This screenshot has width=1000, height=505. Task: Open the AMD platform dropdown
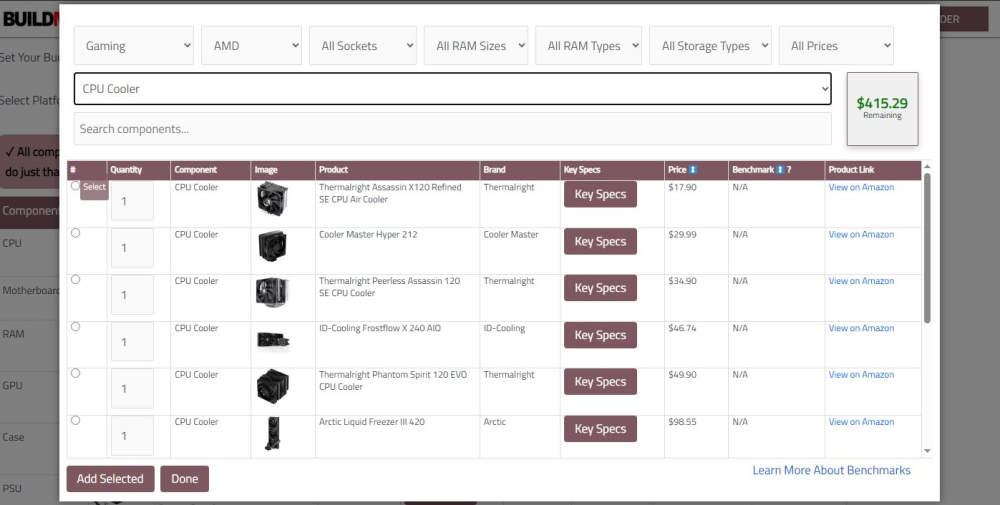pos(251,45)
